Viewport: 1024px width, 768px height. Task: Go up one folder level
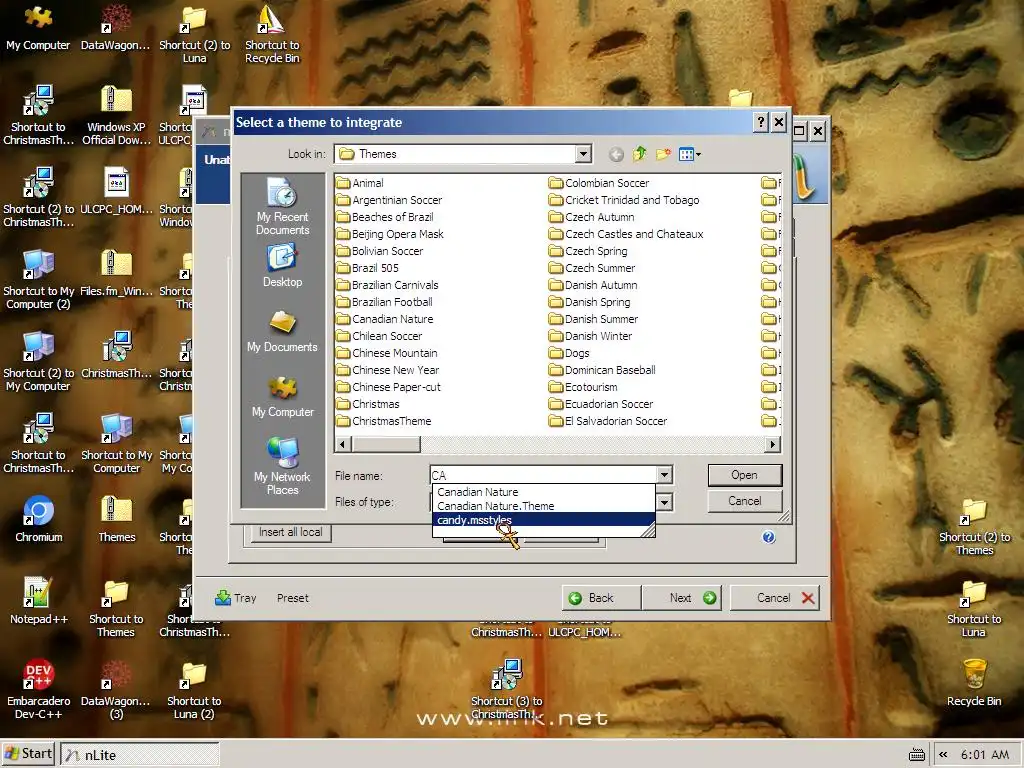click(x=639, y=154)
